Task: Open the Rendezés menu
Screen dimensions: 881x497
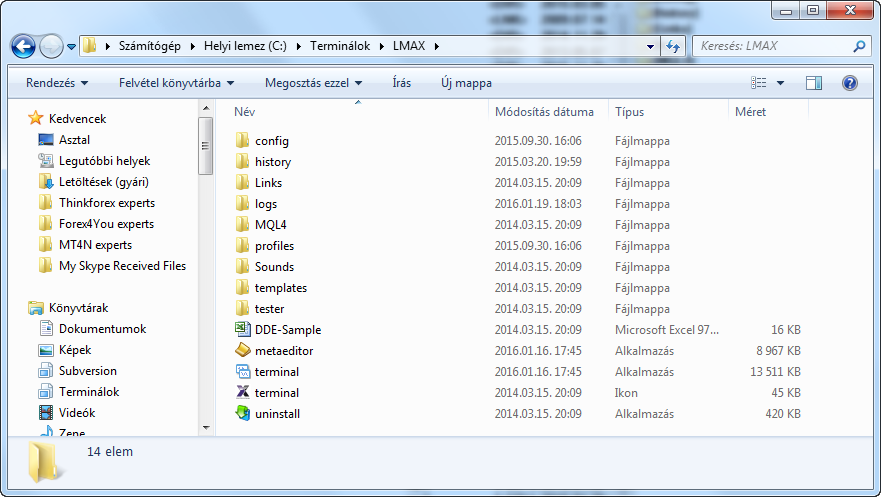Action: click(x=57, y=83)
